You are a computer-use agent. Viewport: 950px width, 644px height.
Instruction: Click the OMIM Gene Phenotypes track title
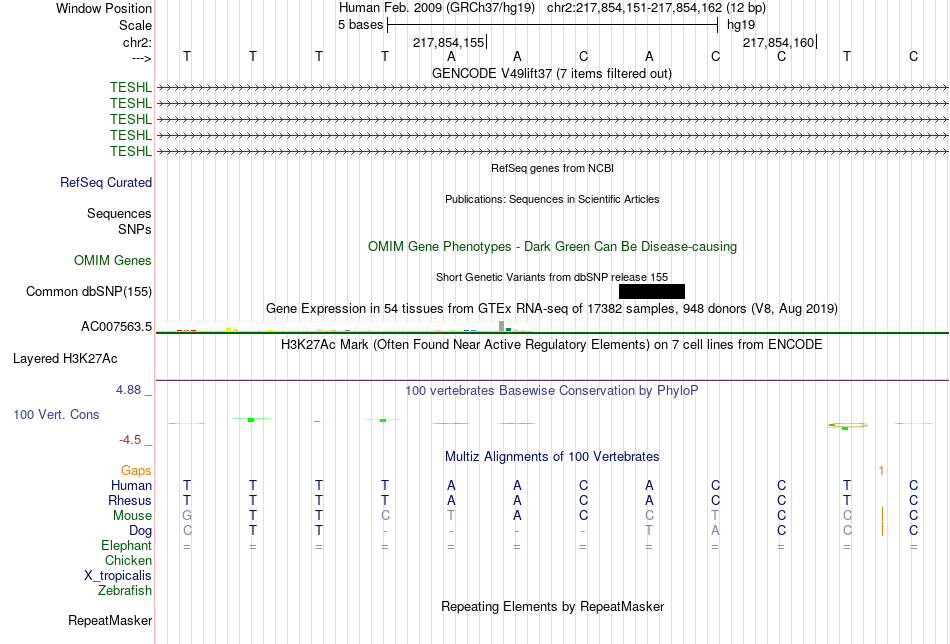[x=552, y=247]
